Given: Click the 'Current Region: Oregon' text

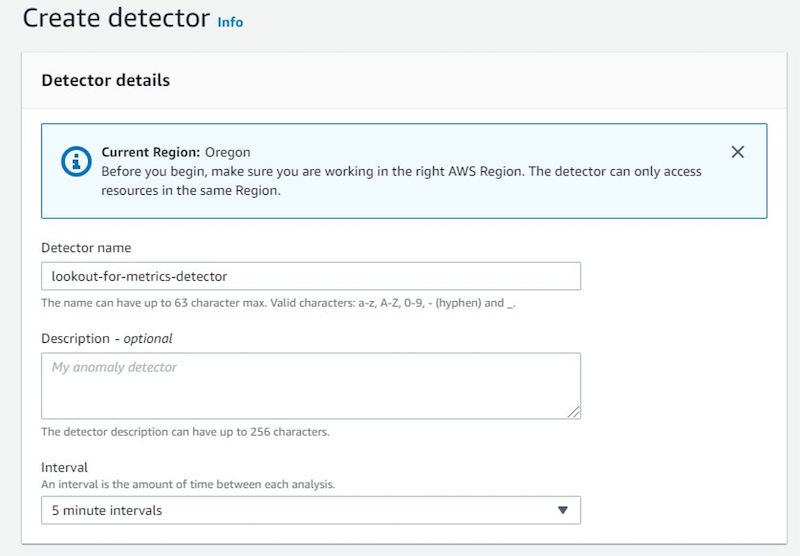Looking at the screenshot, I should (x=176, y=152).
